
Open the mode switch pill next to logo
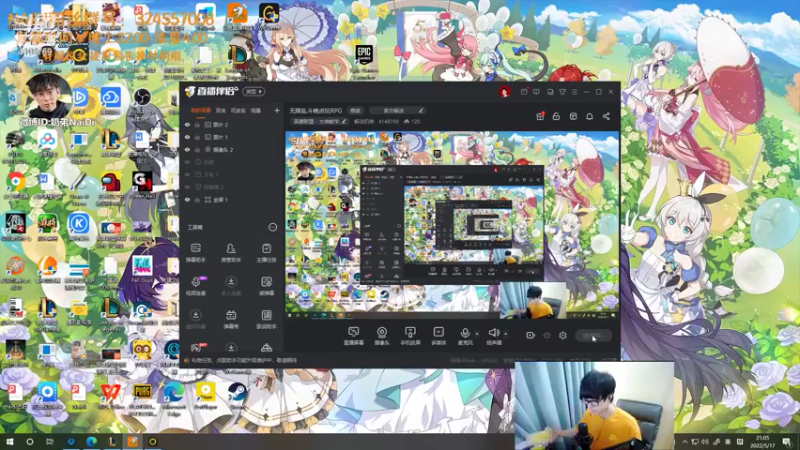(254, 92)
